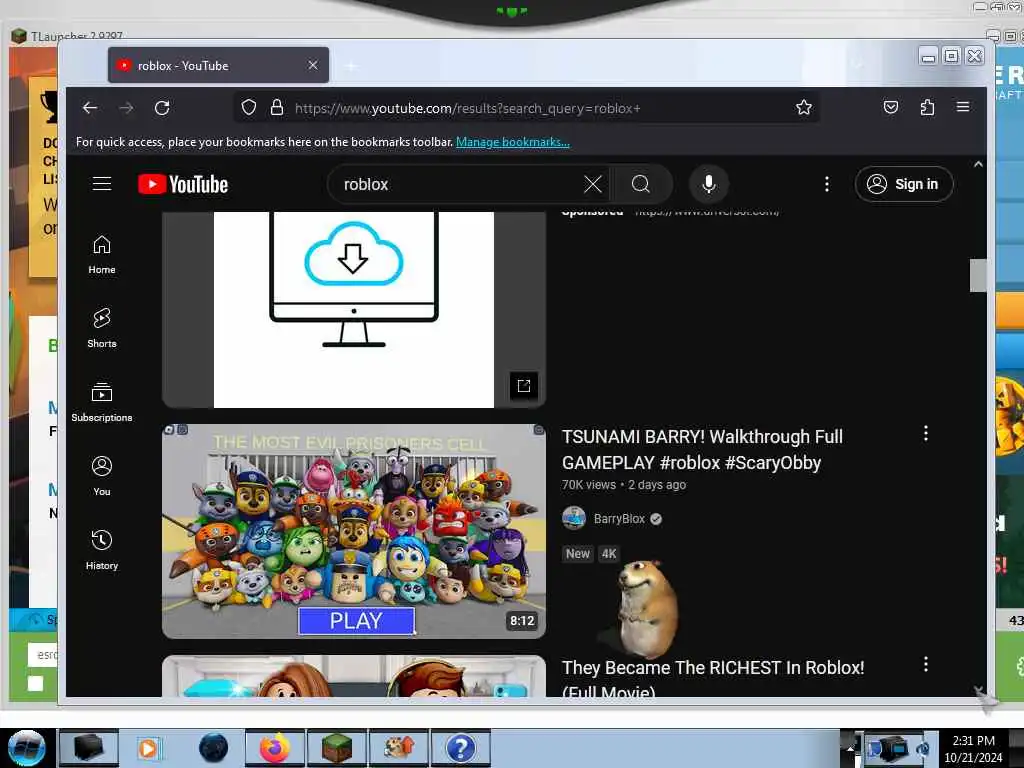Open the Pocket save icon
The height and width of the screenshot is (768, 1024).
tap(891, 107)
